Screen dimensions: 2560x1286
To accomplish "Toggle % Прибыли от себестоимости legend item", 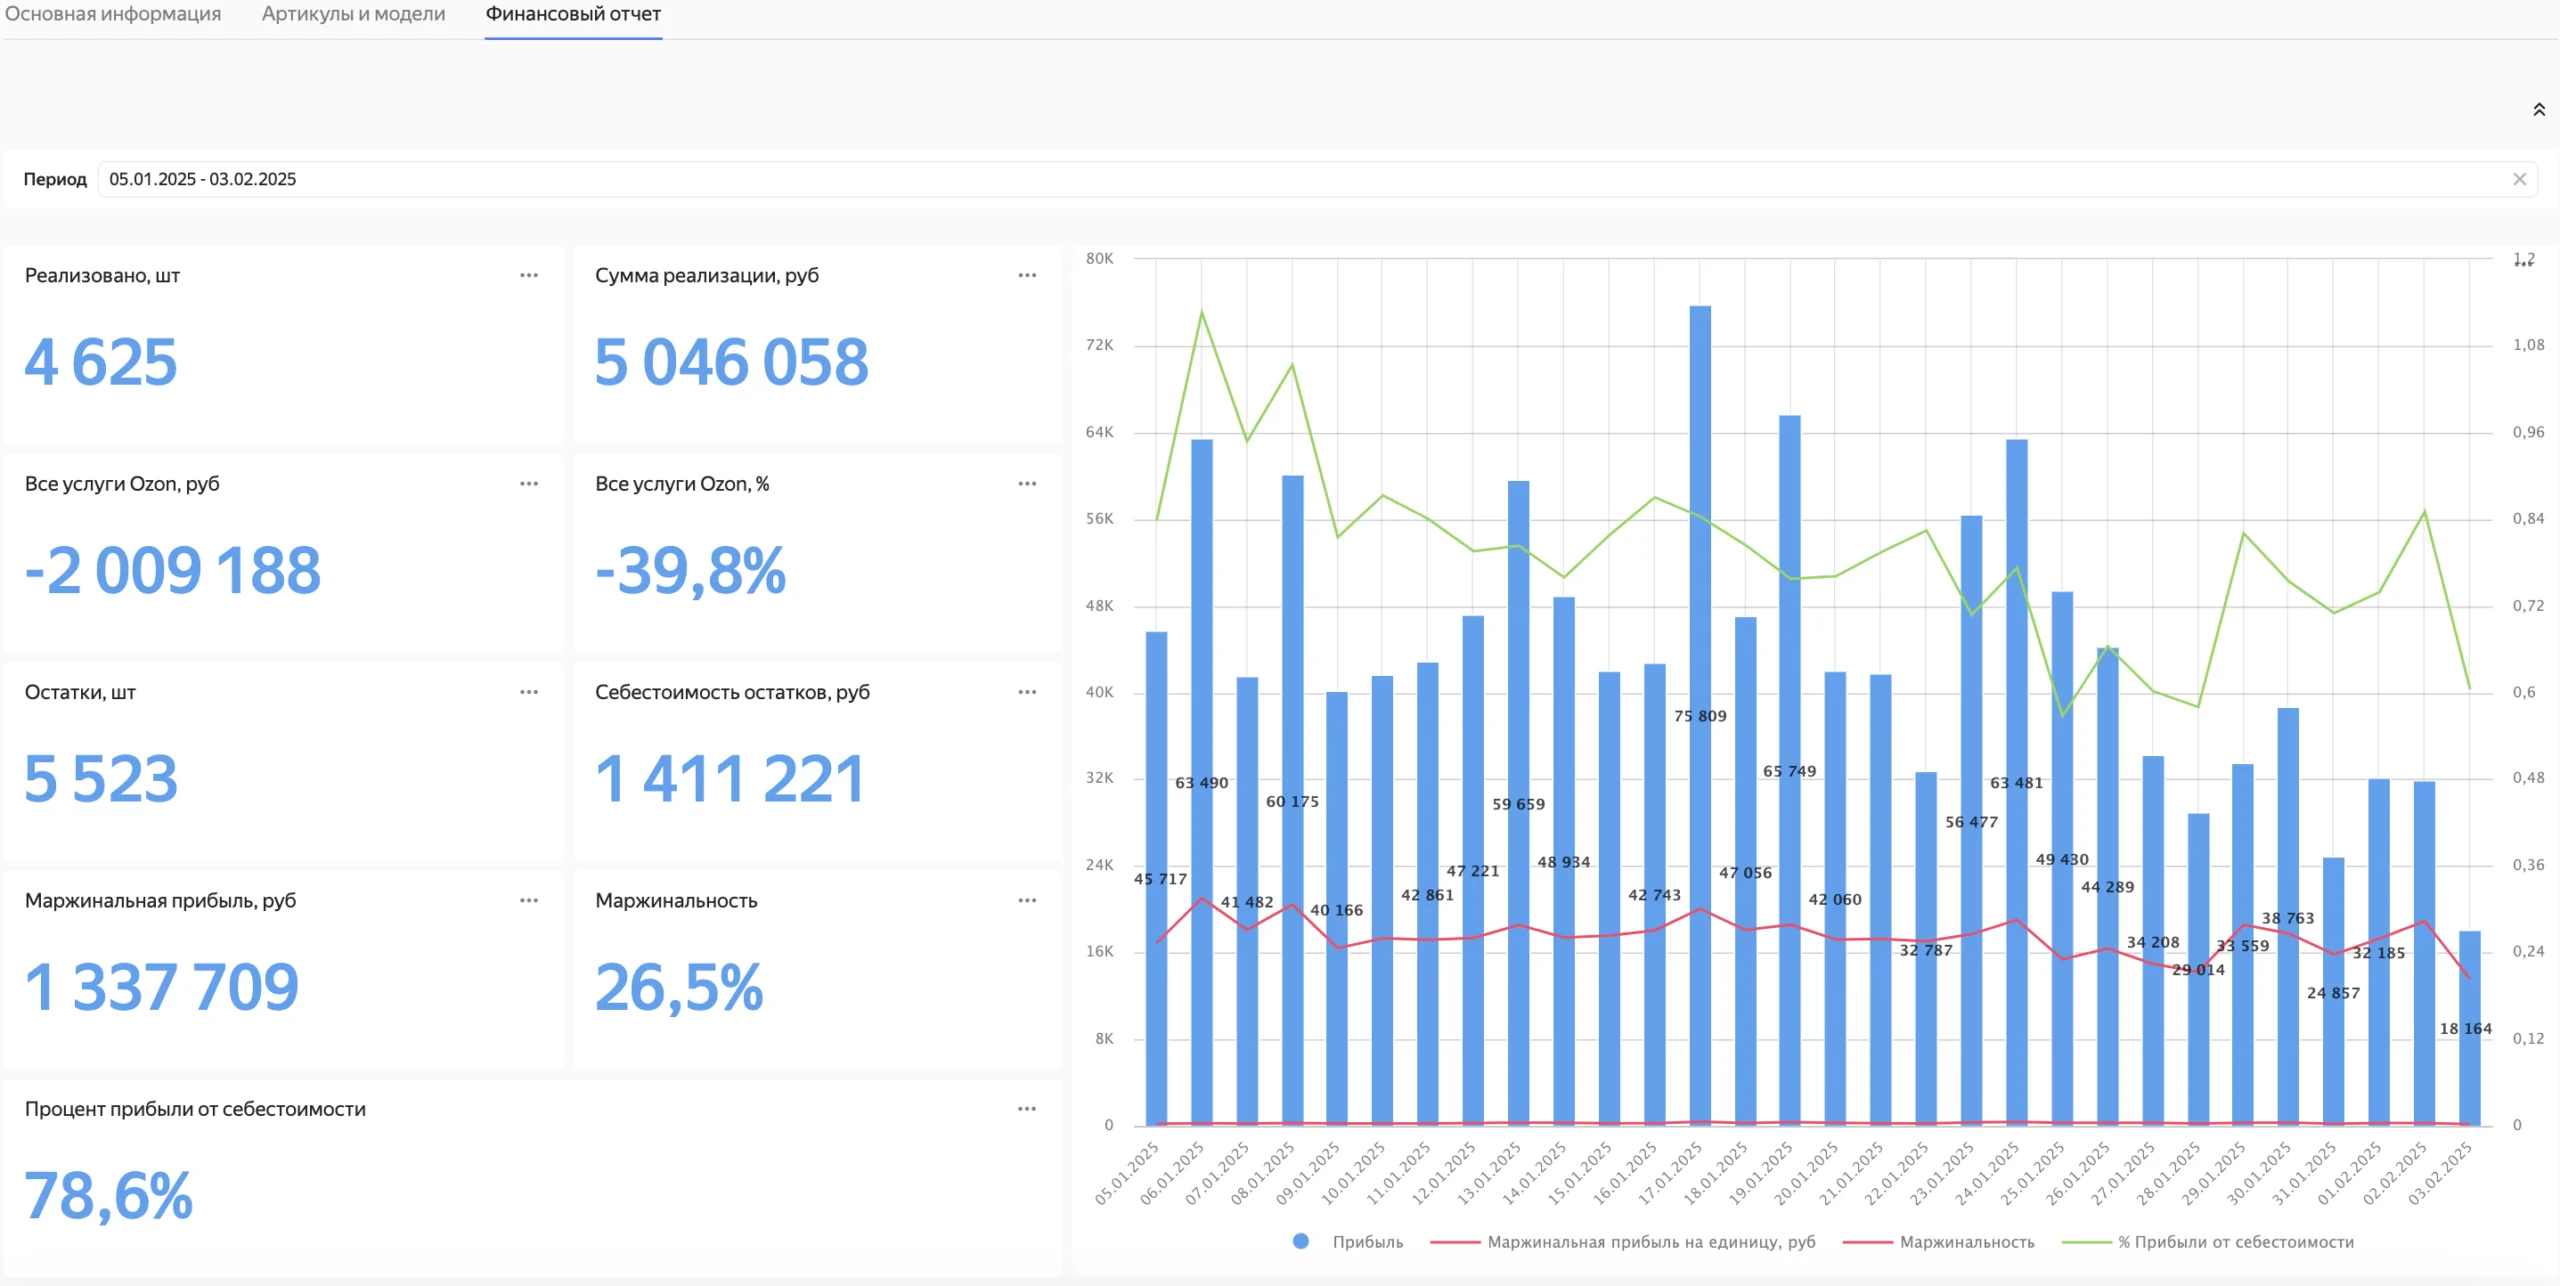I will coord(2208,1242).
